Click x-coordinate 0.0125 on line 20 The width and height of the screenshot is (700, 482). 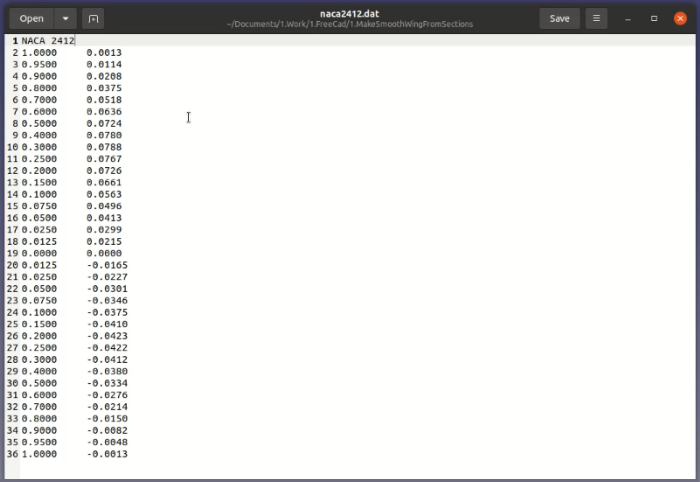pyautogui.click(x=39, y=265)
